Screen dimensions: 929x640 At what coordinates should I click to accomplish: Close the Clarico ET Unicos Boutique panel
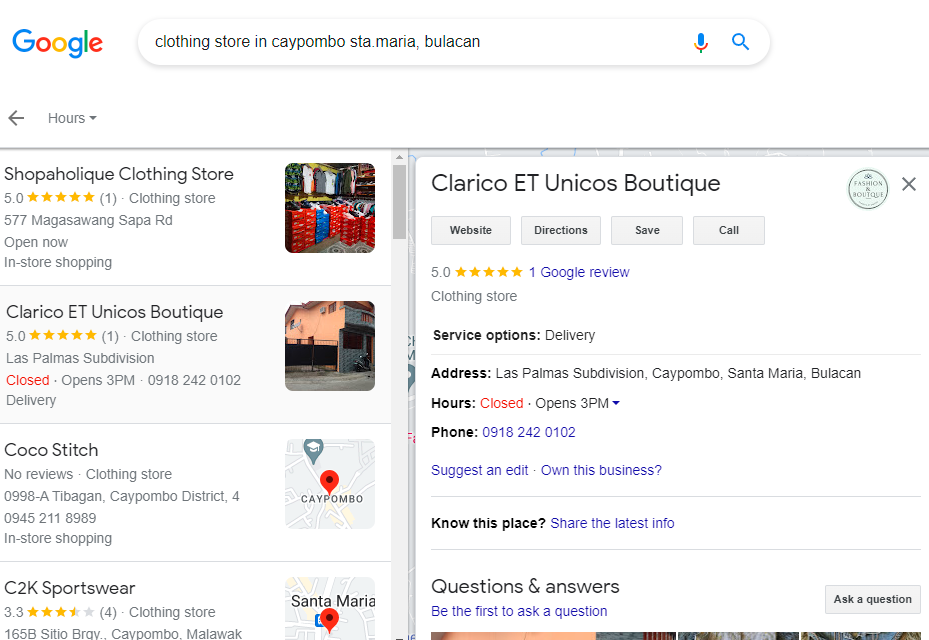(x=908, y=184)
